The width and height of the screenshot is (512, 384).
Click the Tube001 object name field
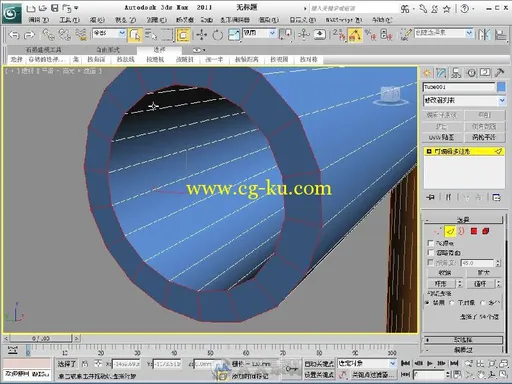coord(459,87)
